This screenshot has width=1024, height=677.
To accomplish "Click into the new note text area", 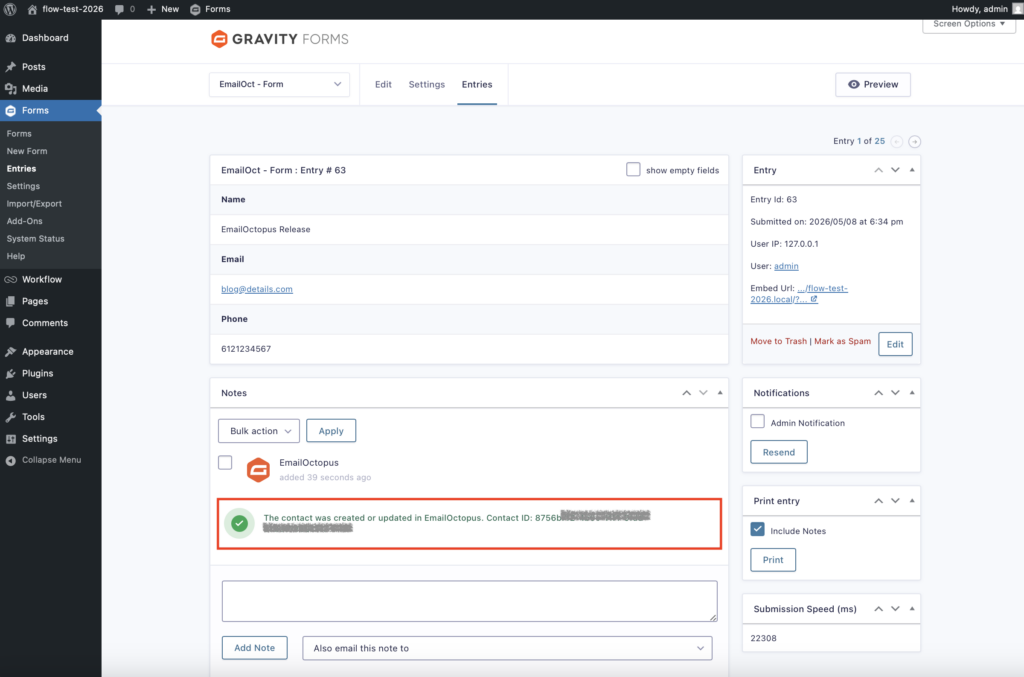I will (x=470, y=601).
